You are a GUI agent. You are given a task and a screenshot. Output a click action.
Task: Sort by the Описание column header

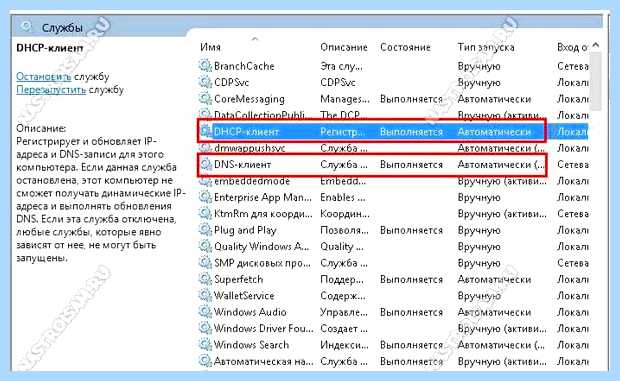point(344,47)
